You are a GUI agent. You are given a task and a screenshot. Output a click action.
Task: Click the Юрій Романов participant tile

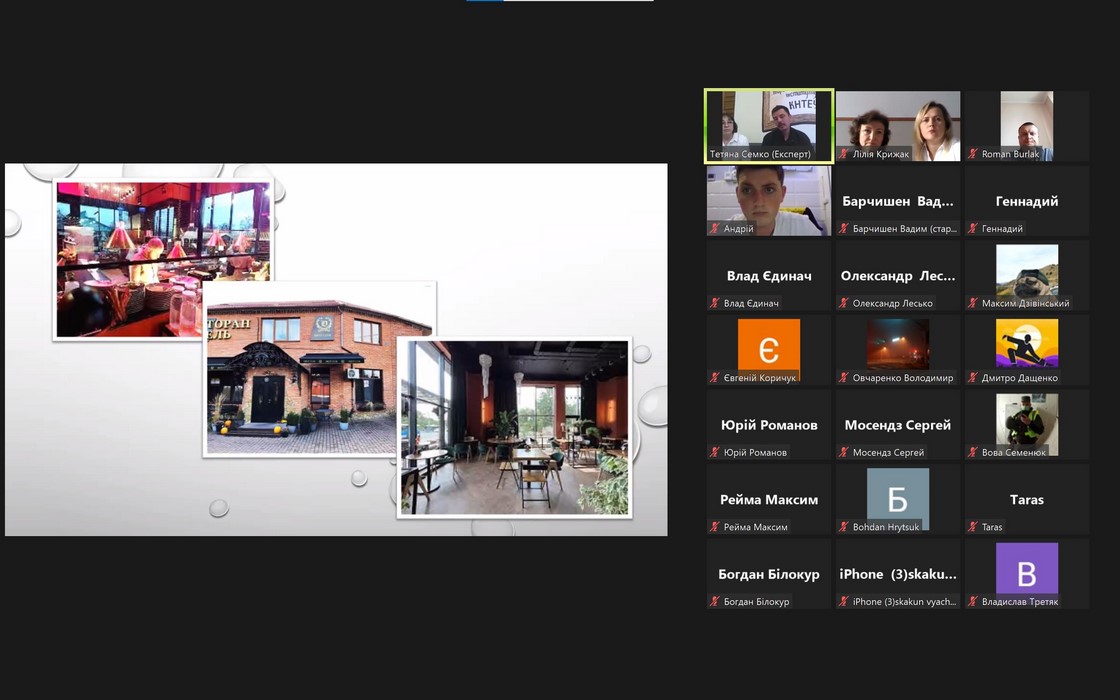pos(768,424)
